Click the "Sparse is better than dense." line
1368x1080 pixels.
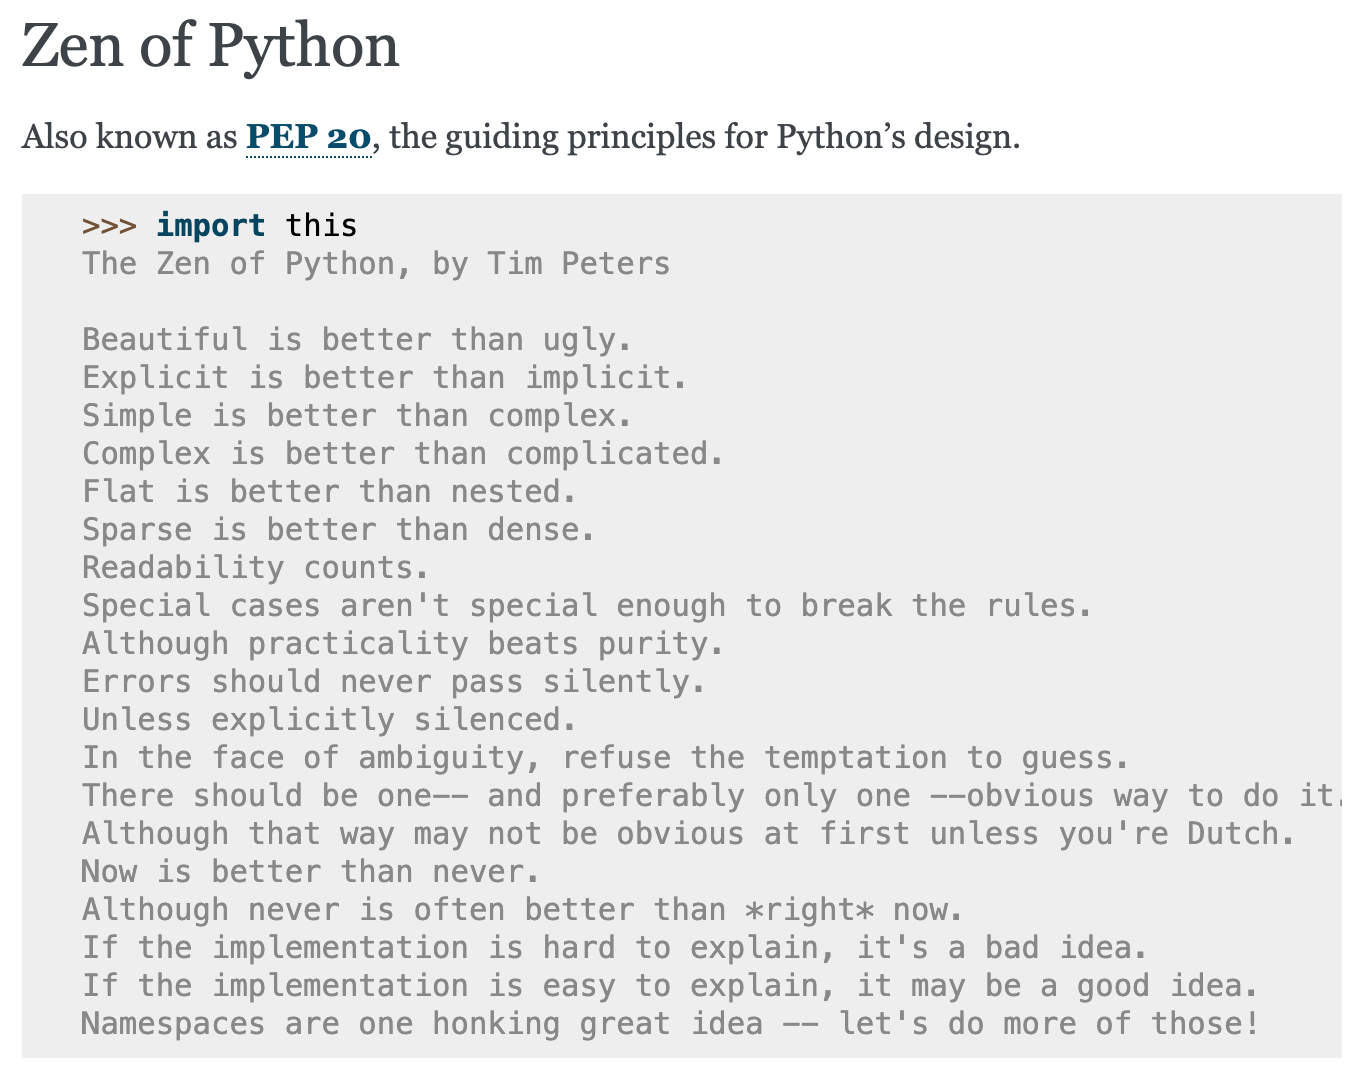pos(339,530)
